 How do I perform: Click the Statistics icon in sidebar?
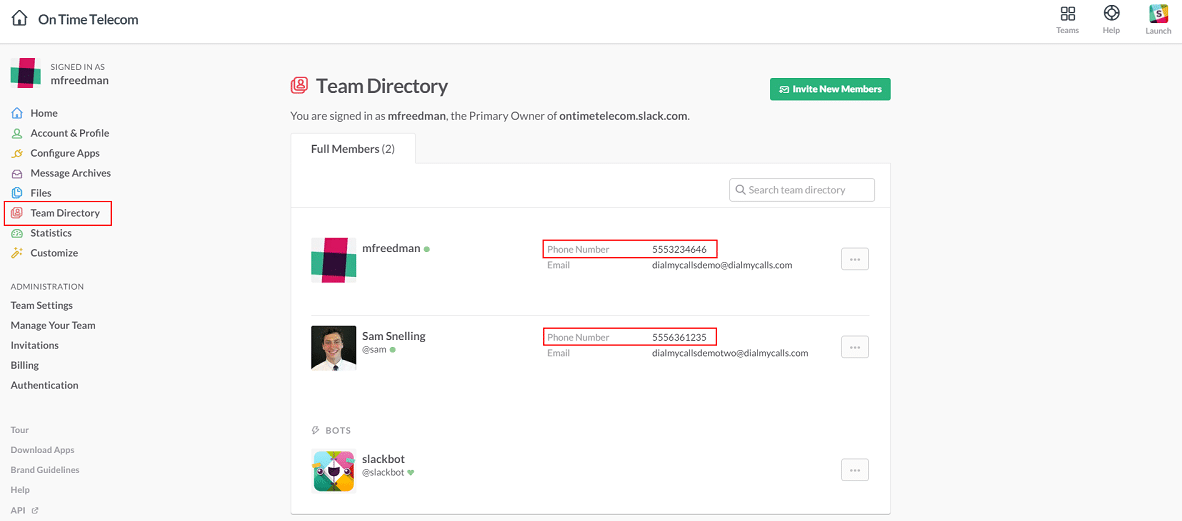coord(17,233)
